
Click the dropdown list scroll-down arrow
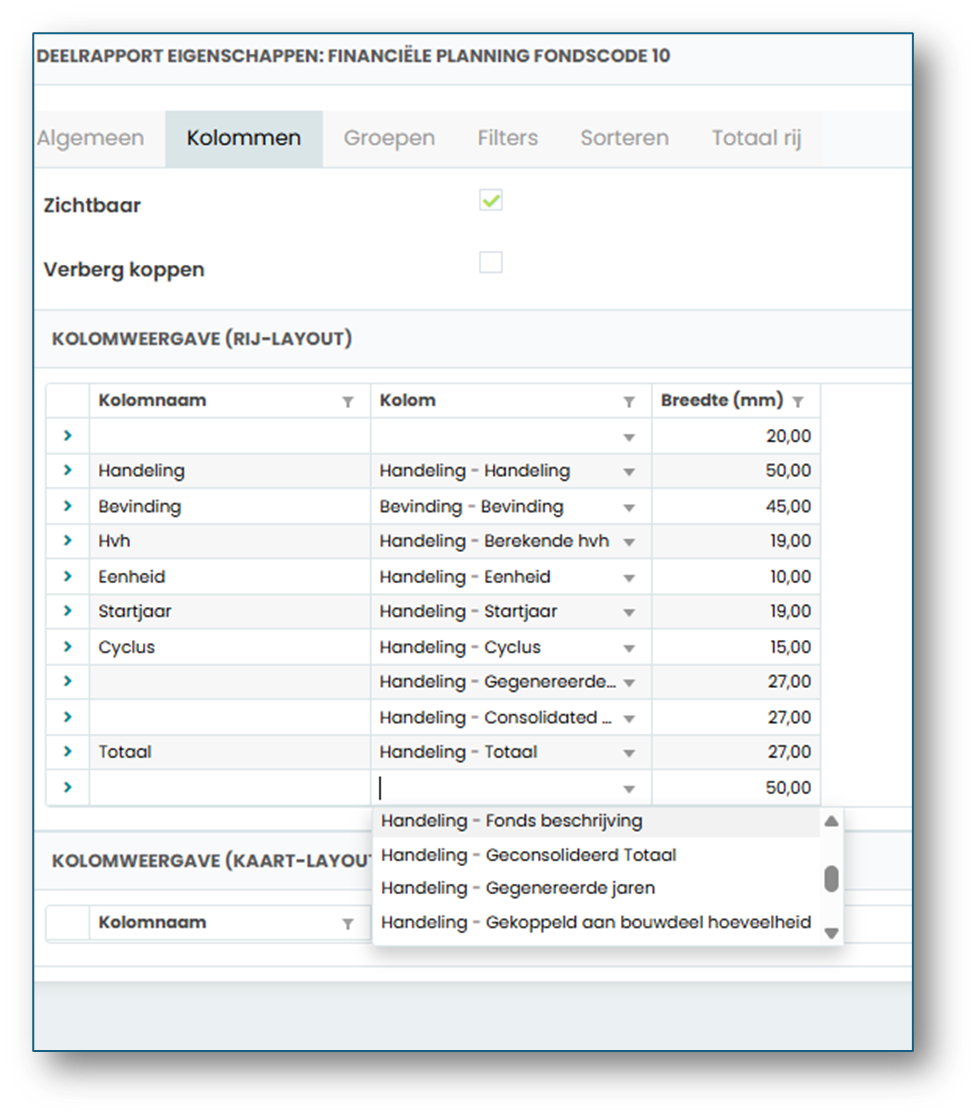pyautogui.click(x=831, y=933)
